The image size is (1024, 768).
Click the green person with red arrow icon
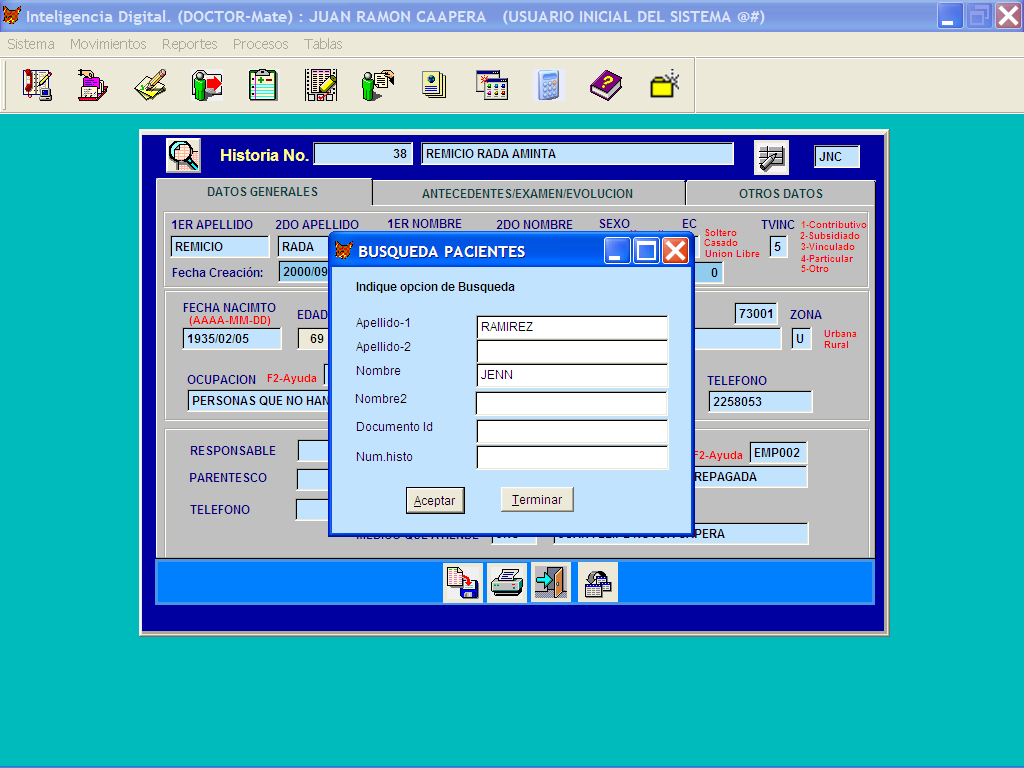(x=207, y=85)
